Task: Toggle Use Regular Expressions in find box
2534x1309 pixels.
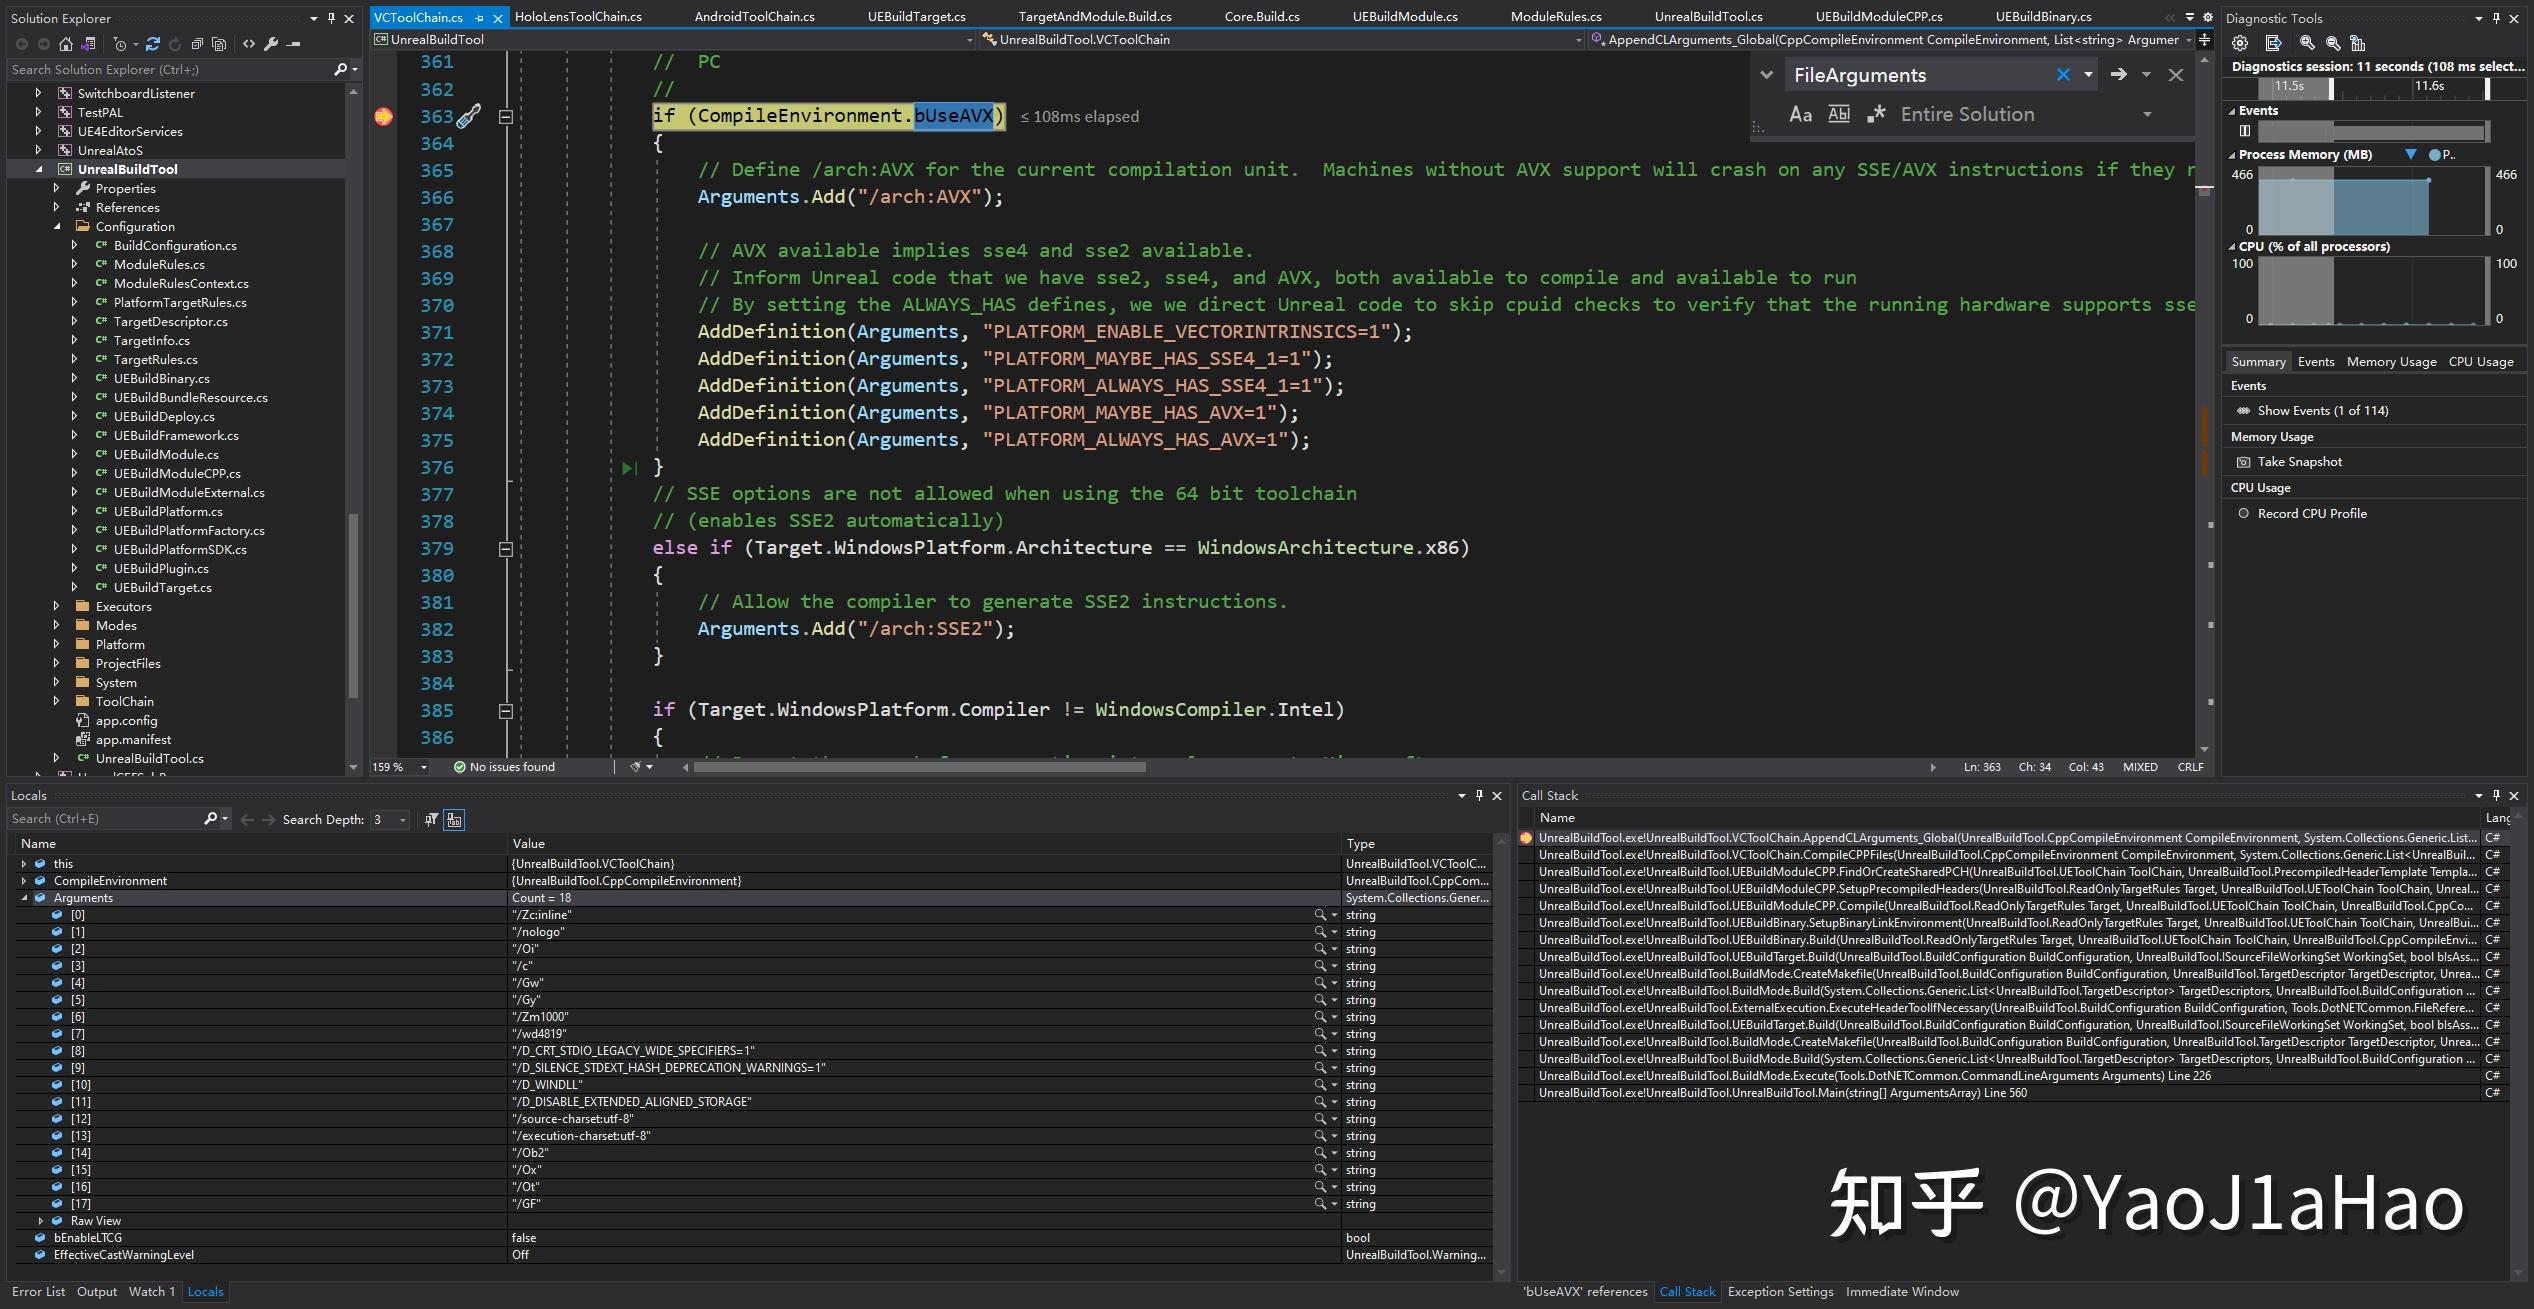Action: (1876, 114)
